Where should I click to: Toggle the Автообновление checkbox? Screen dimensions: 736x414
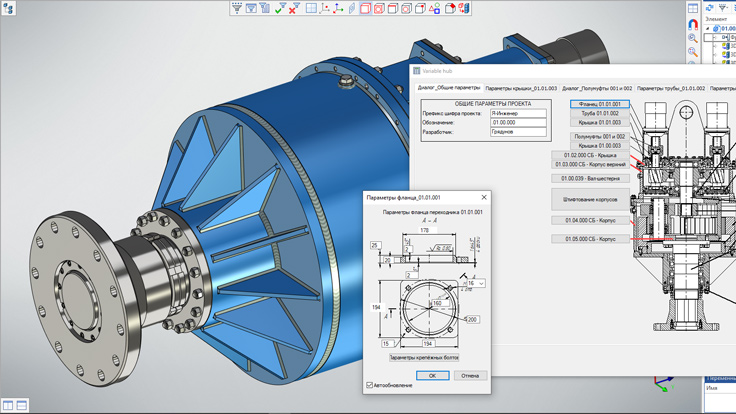[369, 385]
